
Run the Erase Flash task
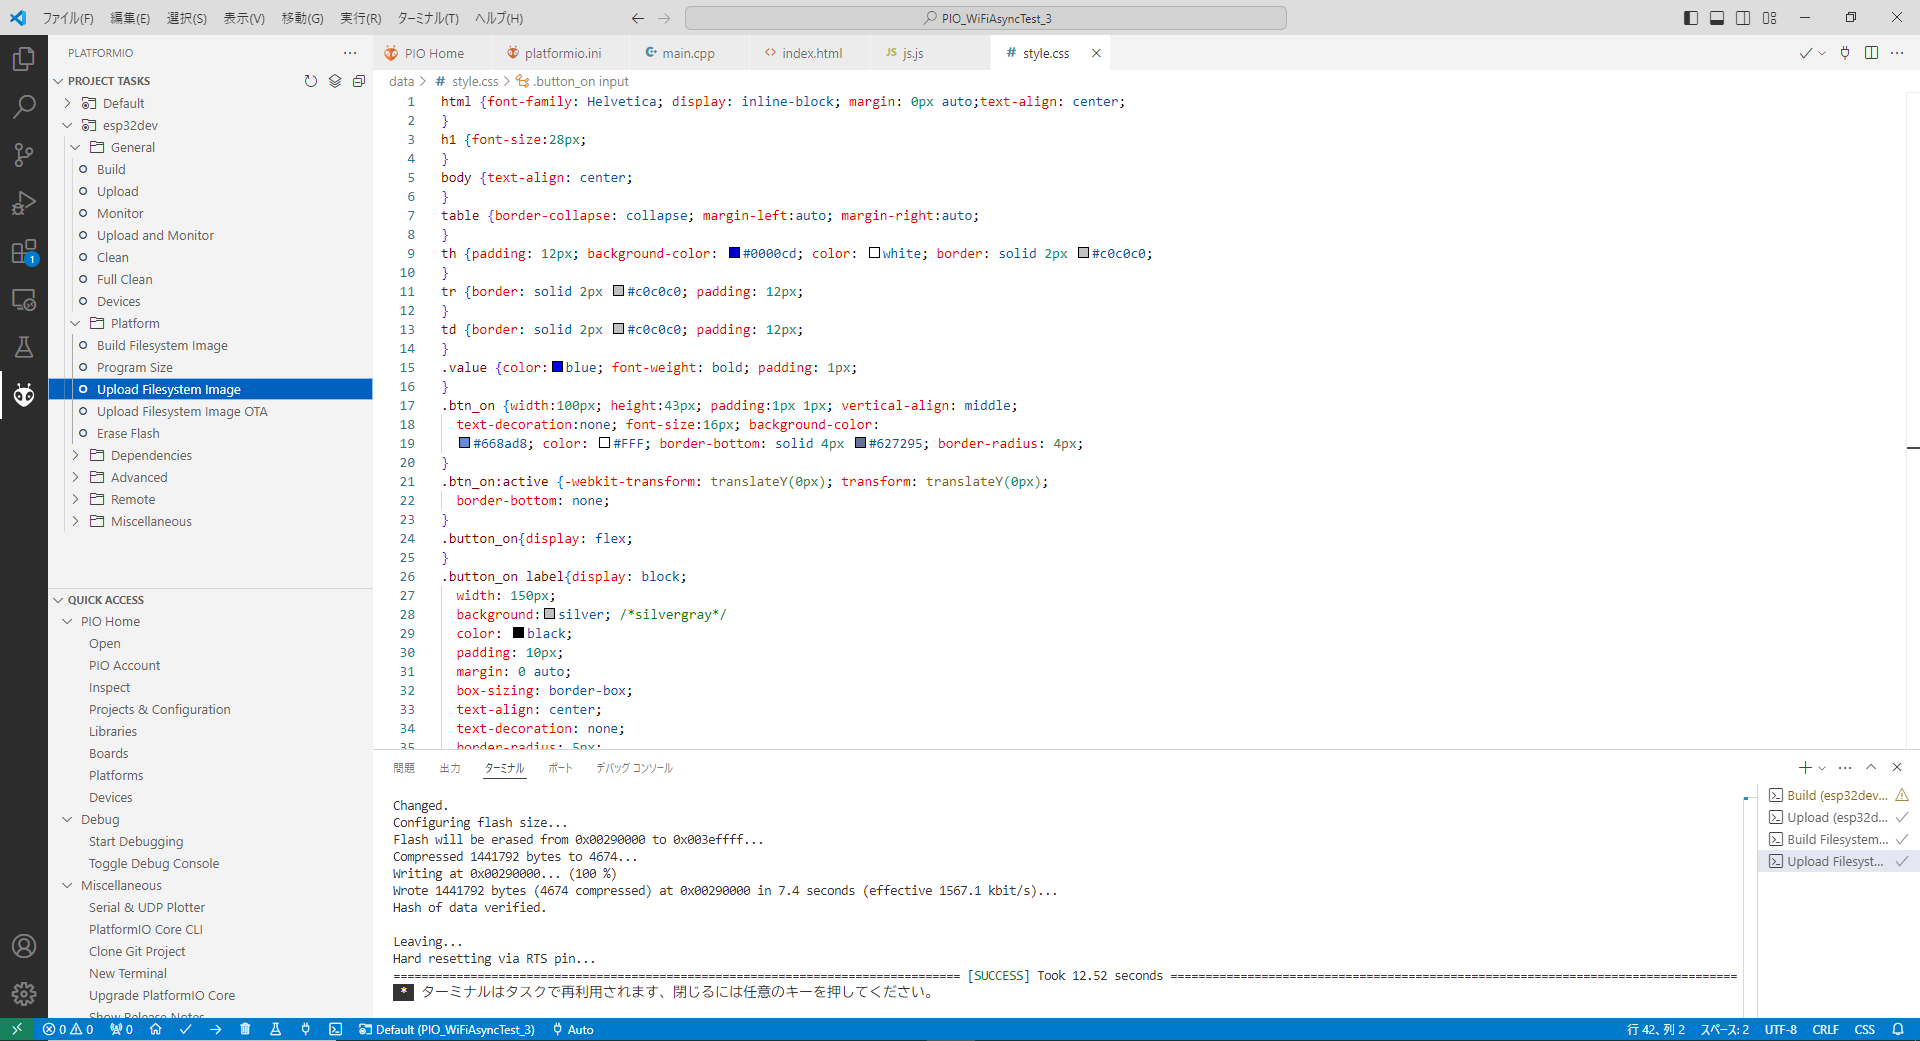tap(128, 433)
